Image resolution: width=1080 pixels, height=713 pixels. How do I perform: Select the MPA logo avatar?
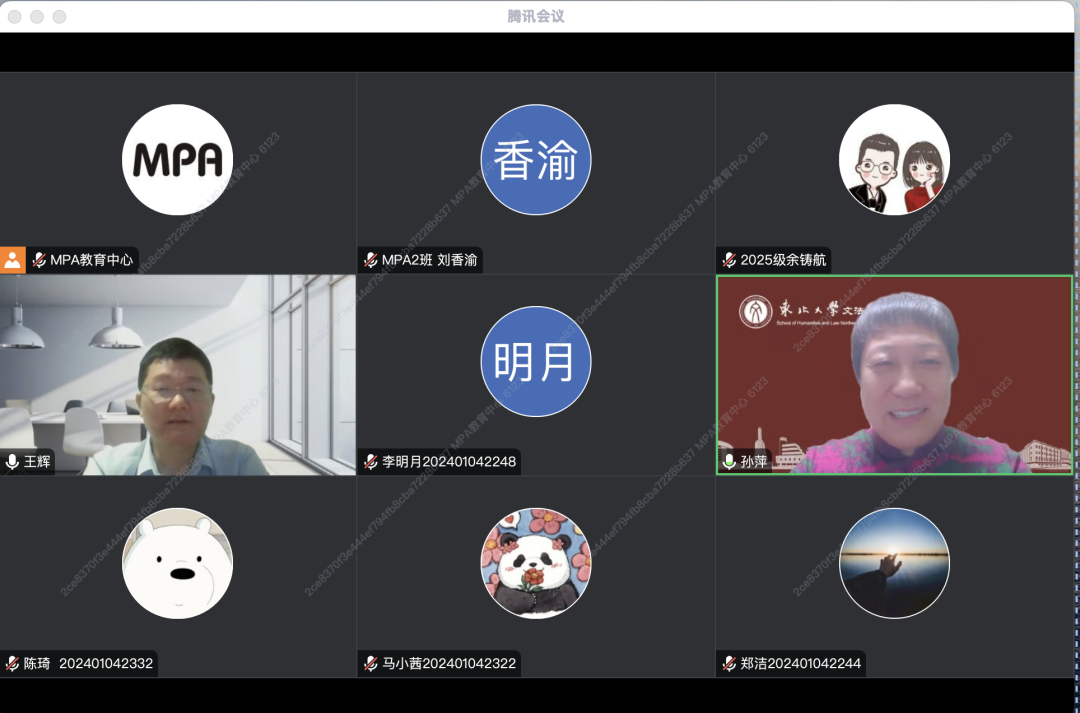tap(177, 160)
